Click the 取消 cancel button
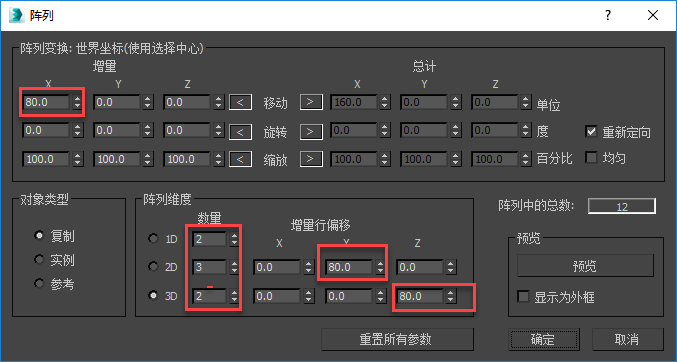The width and height of the screenshot is (677, 362). (627, 339)
